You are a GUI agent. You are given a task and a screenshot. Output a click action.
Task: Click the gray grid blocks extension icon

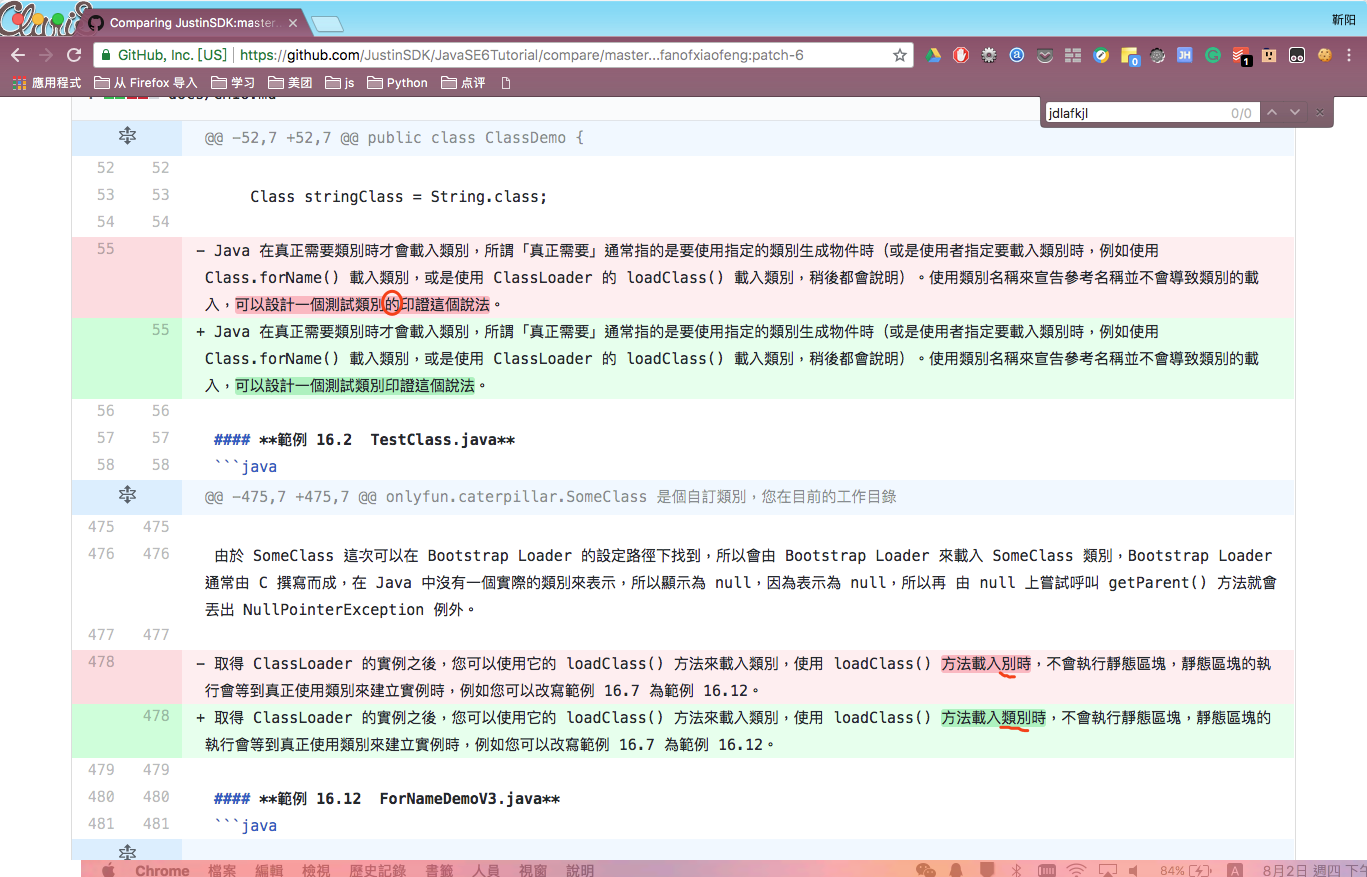click(x=1073, y=56)
